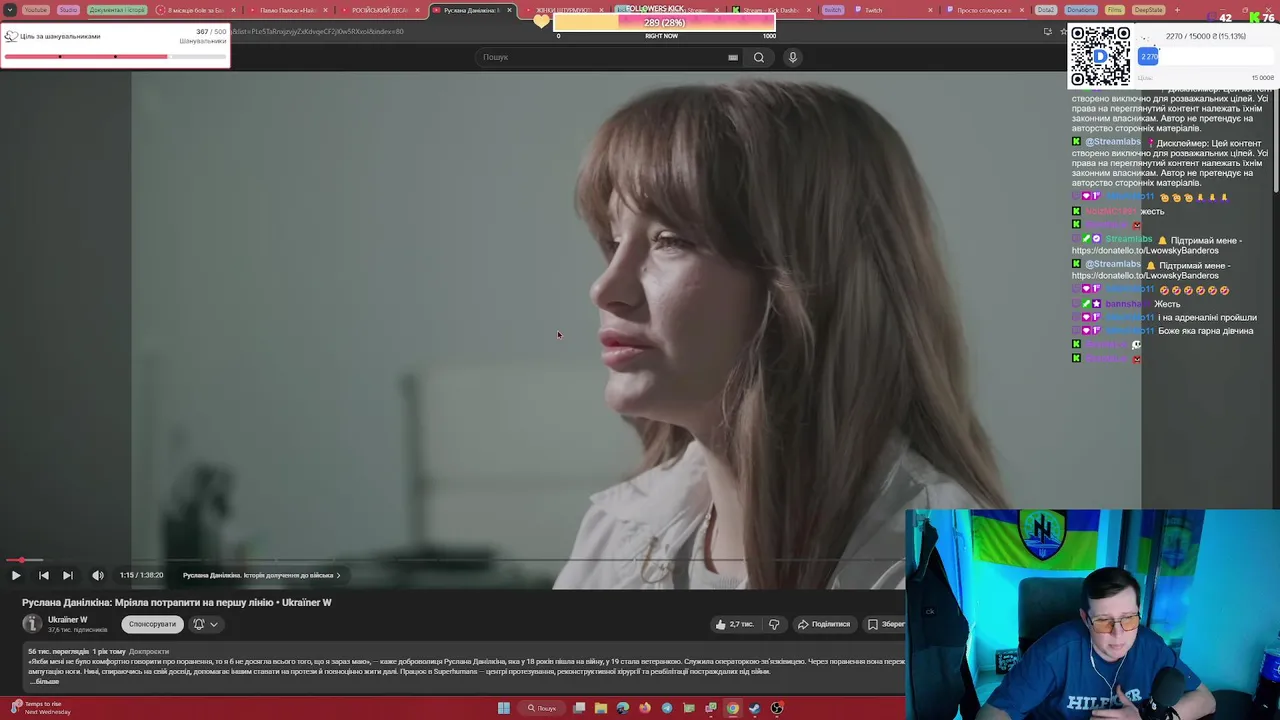The height and width of the screenshot is (720, 1280).
Task: Open the 'Dota2' tab group
Action: pos(1046,10)
